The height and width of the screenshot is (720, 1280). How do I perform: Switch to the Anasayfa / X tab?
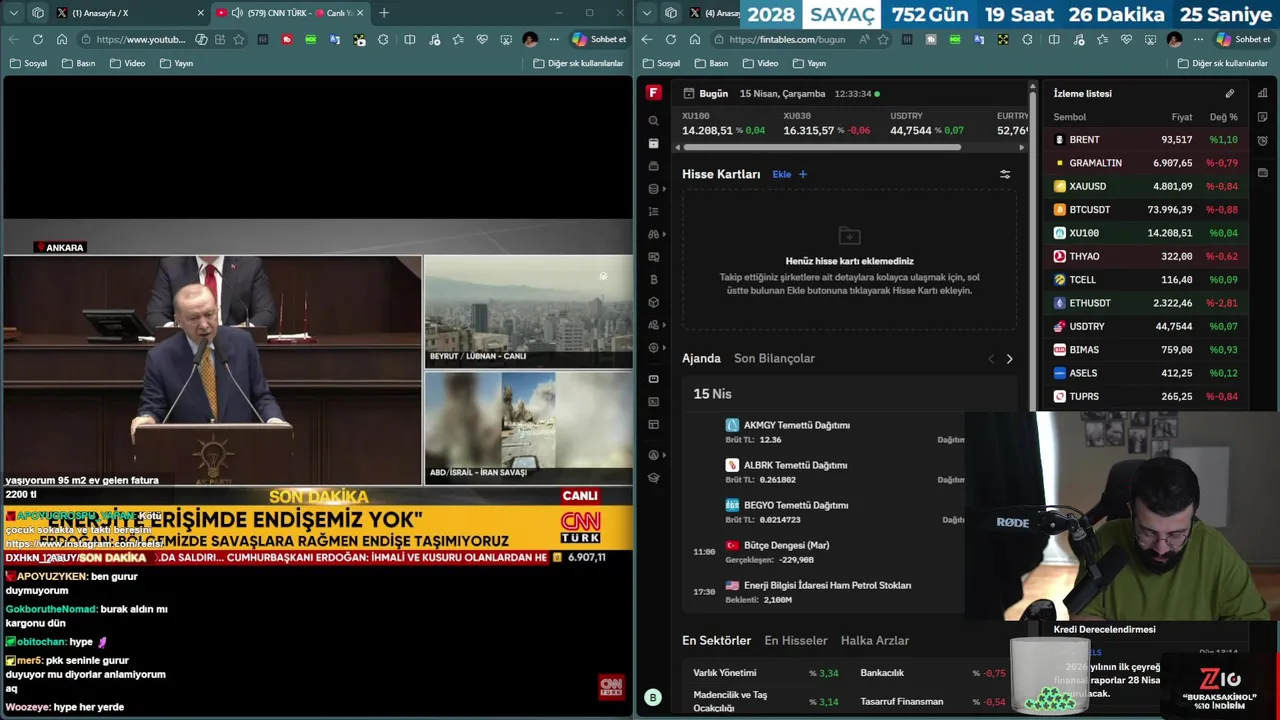[x=130, y=13]
